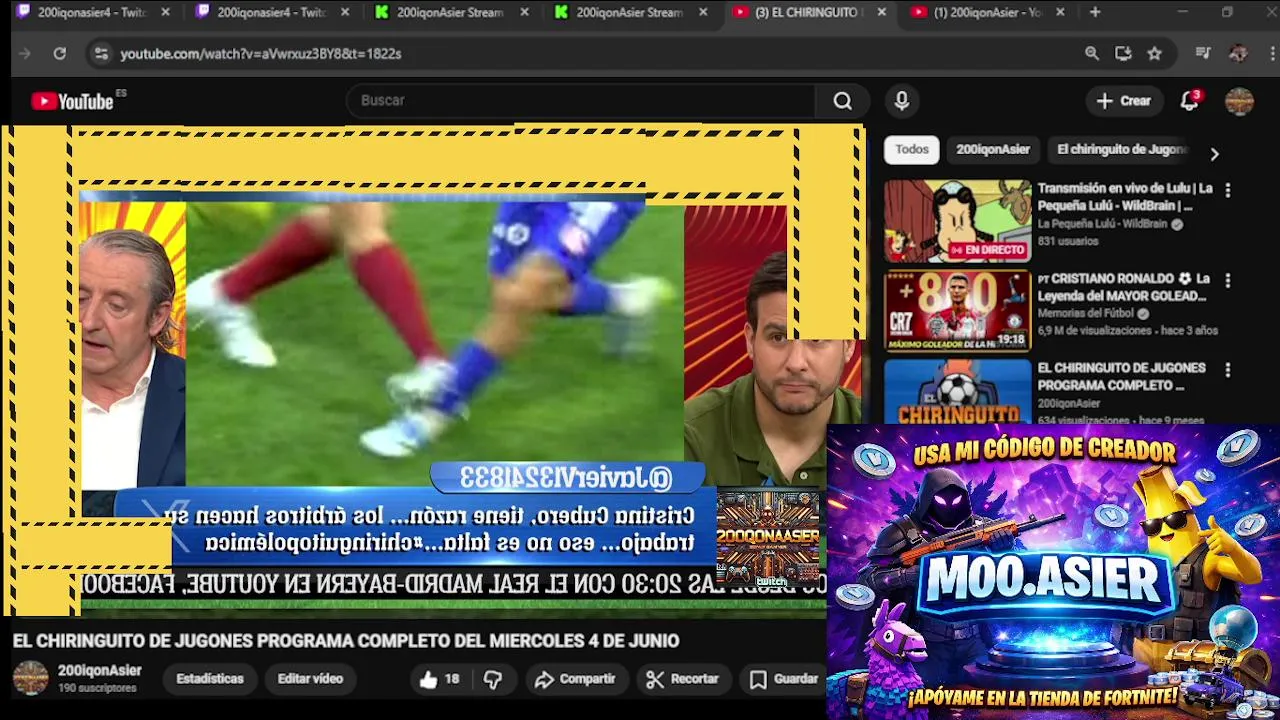Open 200iqonAsier channel avatar below video

(x=30, y=678)
